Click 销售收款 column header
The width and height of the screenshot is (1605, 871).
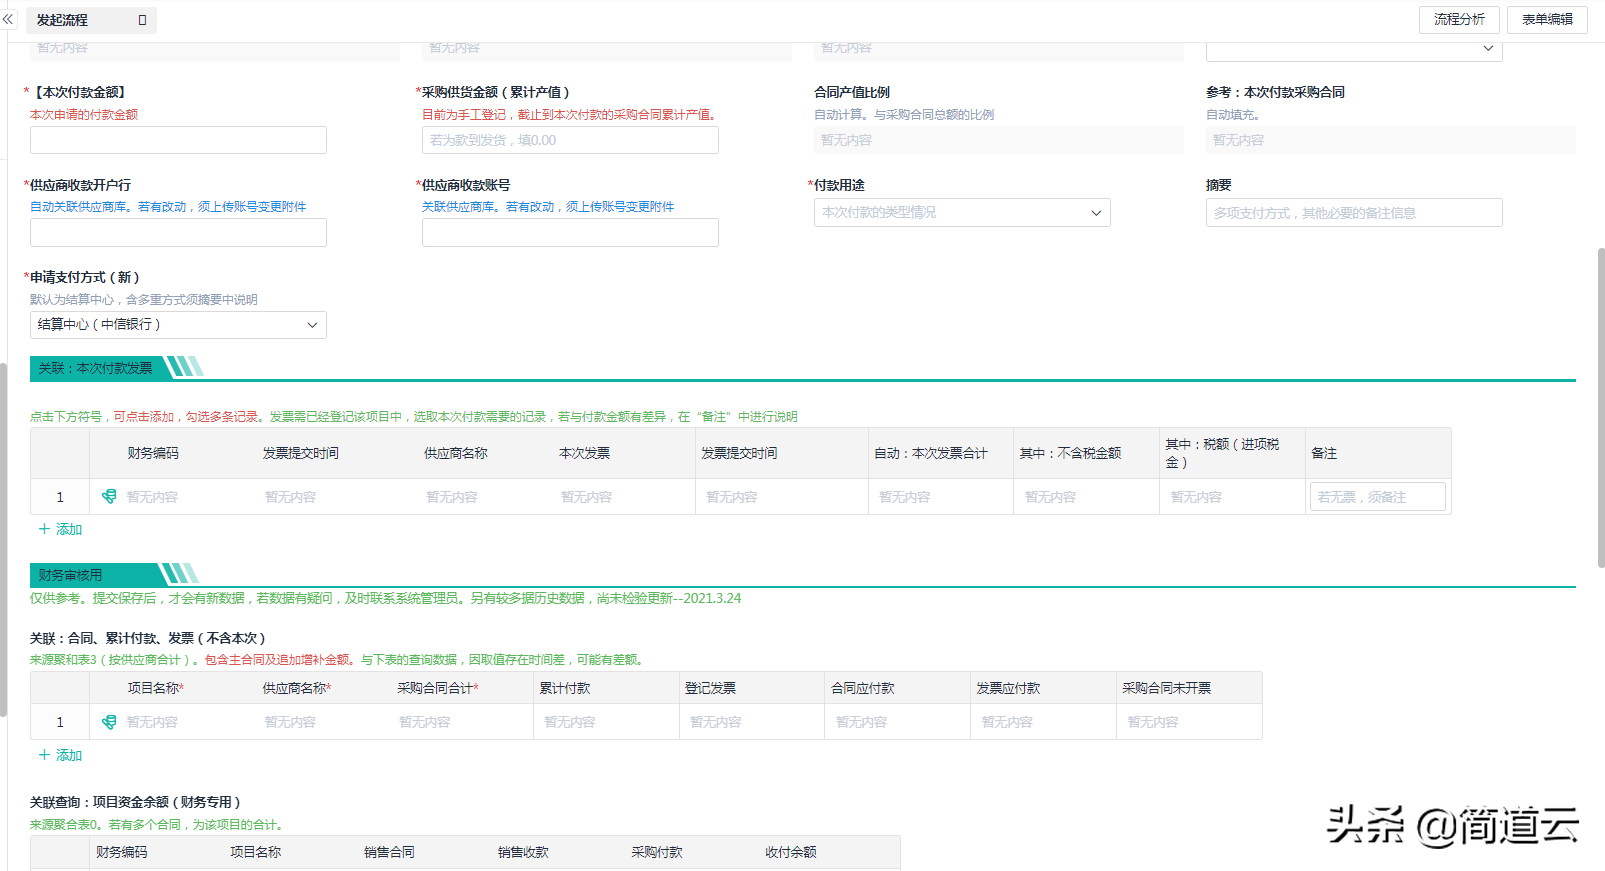tap(523, 852)
